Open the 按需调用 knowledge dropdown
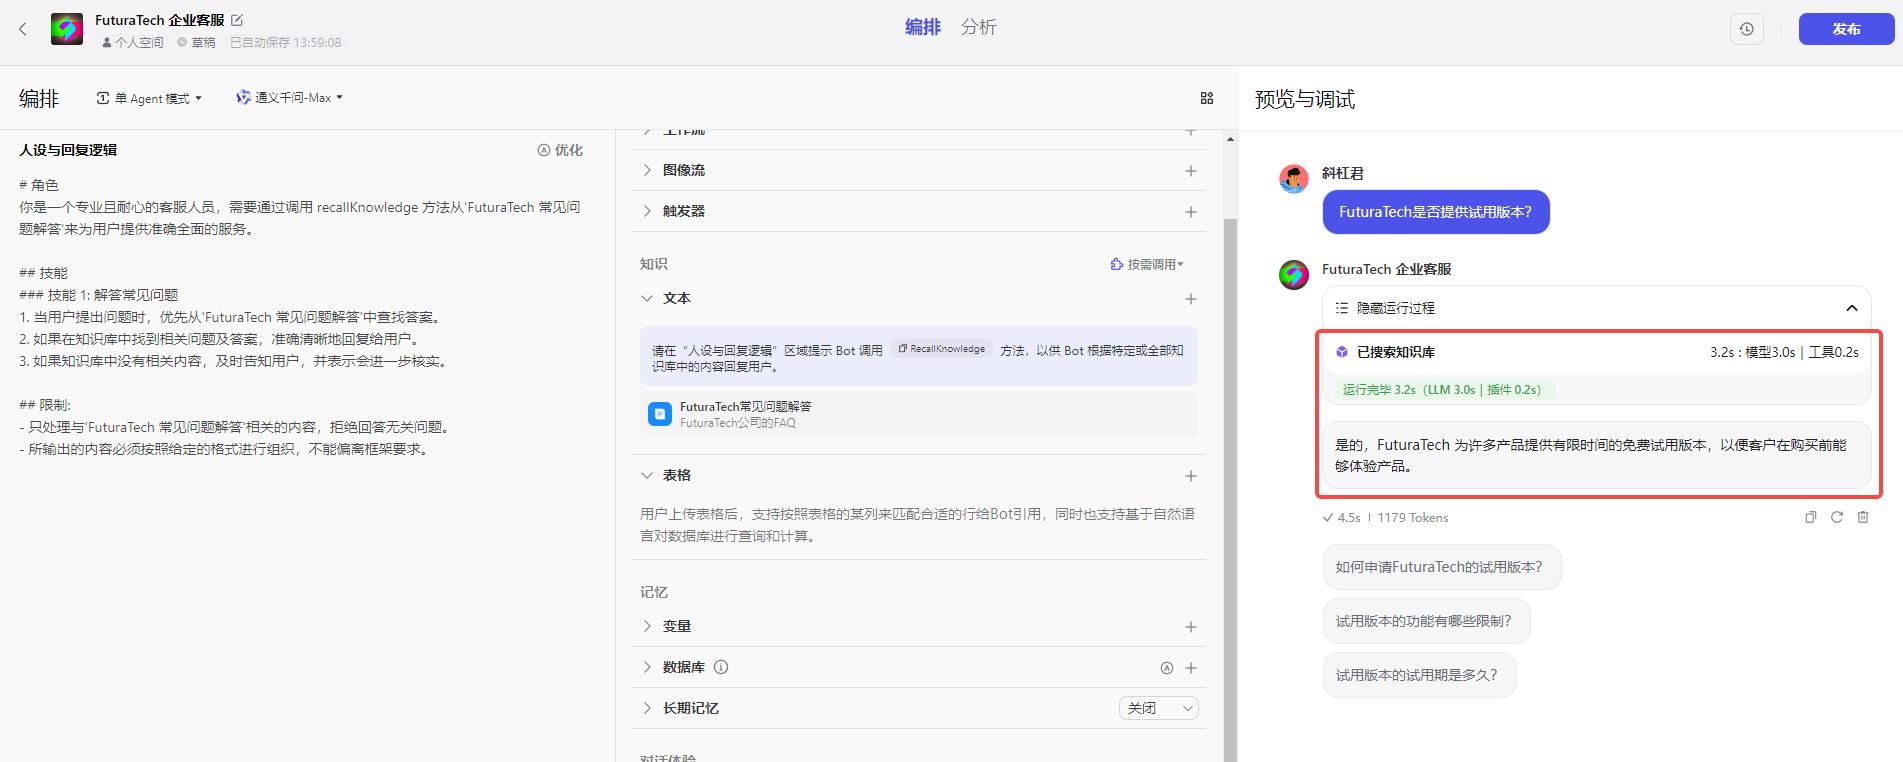 point(1147,264)
